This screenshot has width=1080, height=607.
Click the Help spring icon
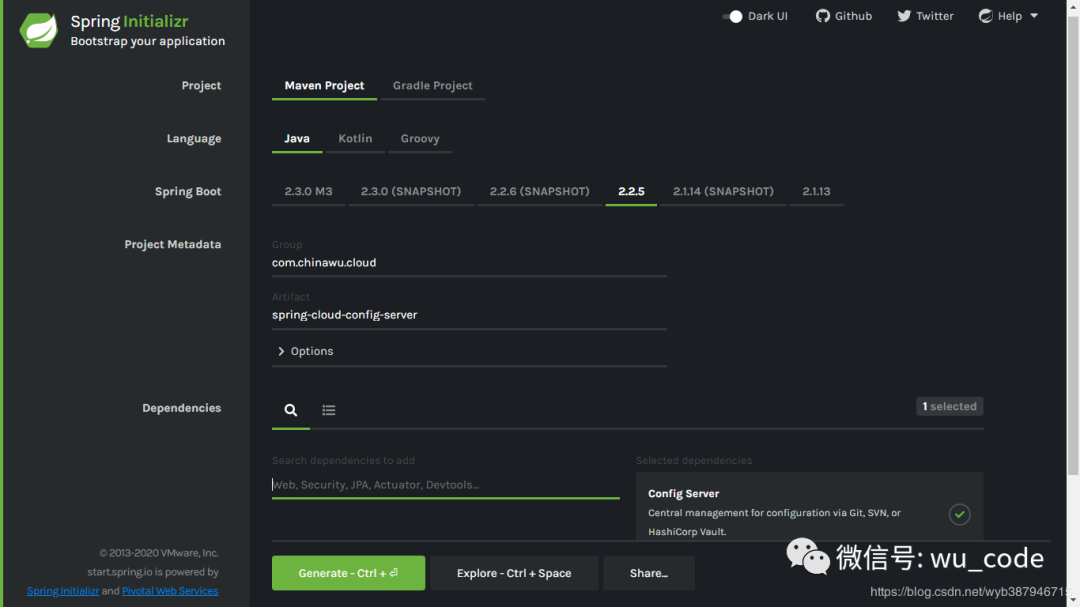coord(986,16)
